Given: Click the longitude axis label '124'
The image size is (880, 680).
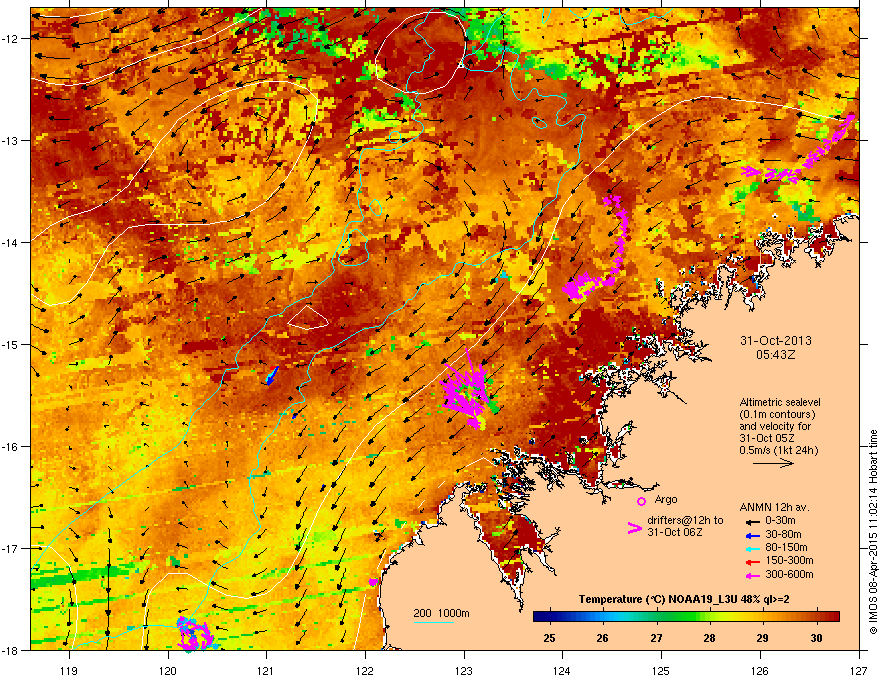Looking at the screenshot, I should tap(562, 670).
